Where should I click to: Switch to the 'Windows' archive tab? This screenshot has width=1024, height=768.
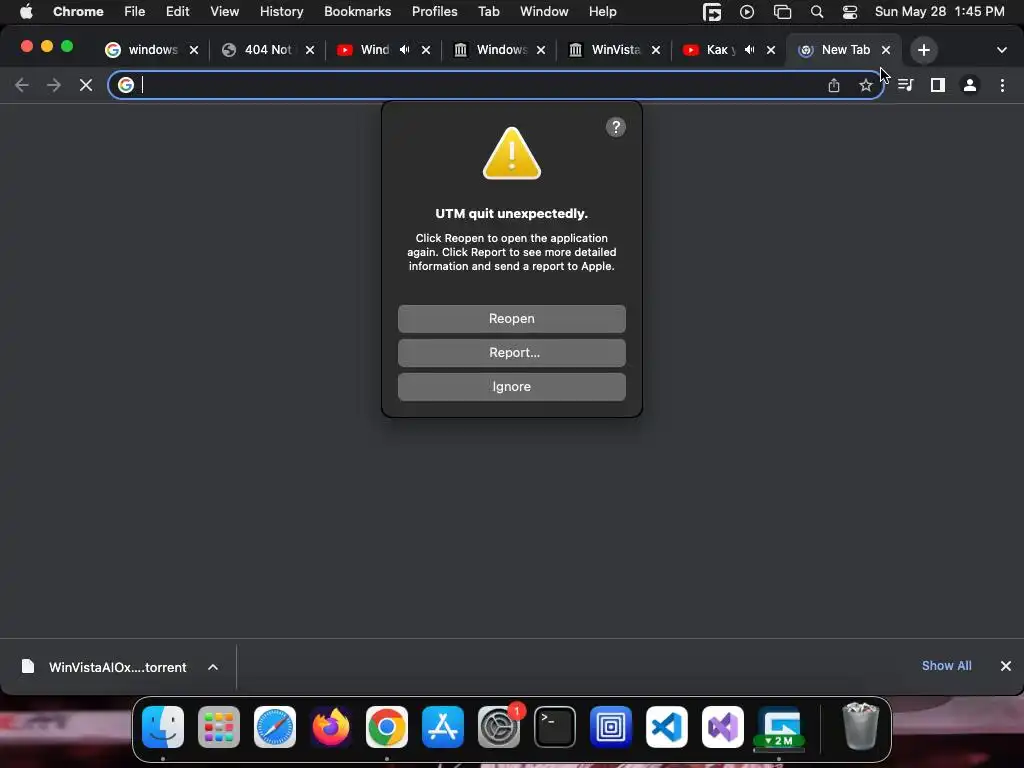(x=500, y=50)
